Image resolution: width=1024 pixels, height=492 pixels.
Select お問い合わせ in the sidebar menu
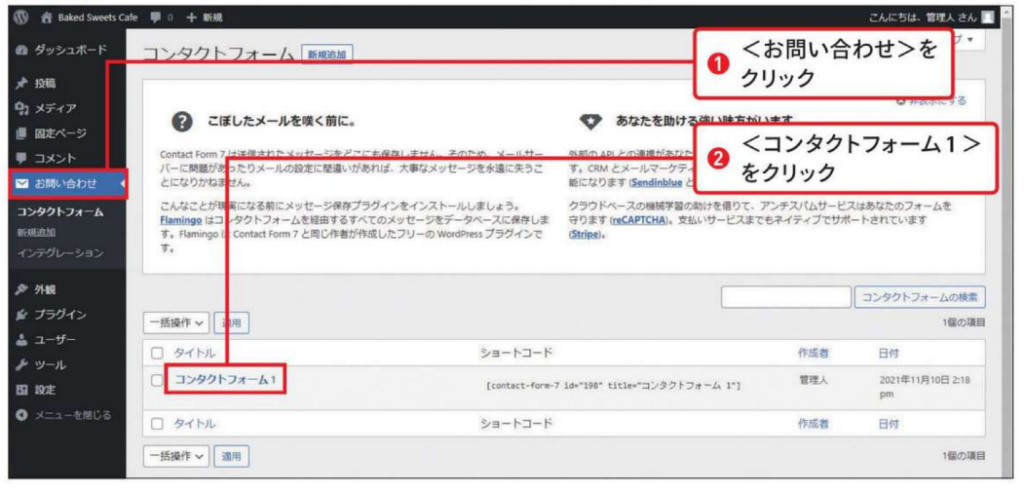(66, 183)
